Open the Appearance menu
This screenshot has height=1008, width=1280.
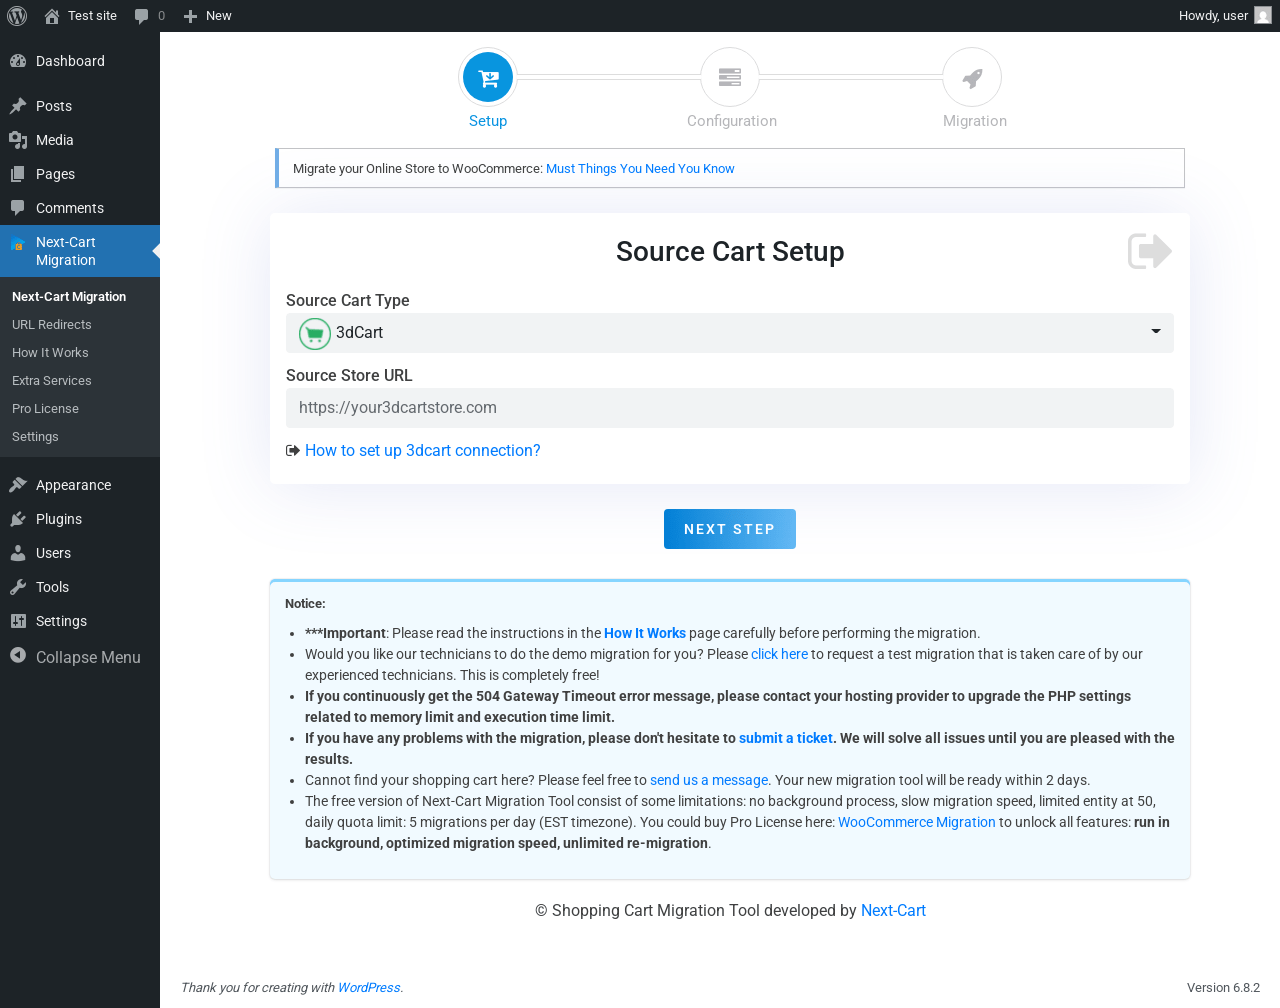coord(80,485)
